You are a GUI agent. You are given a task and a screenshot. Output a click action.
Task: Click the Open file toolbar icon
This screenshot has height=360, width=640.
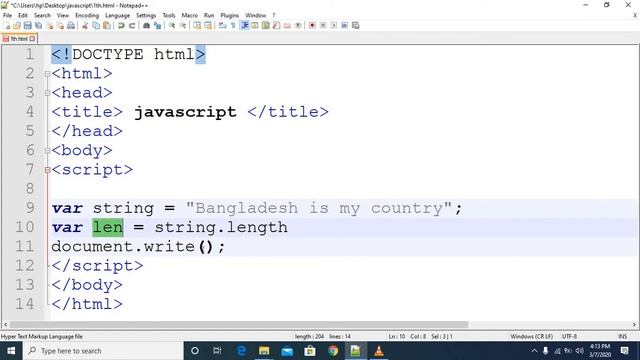pos(17,26)
